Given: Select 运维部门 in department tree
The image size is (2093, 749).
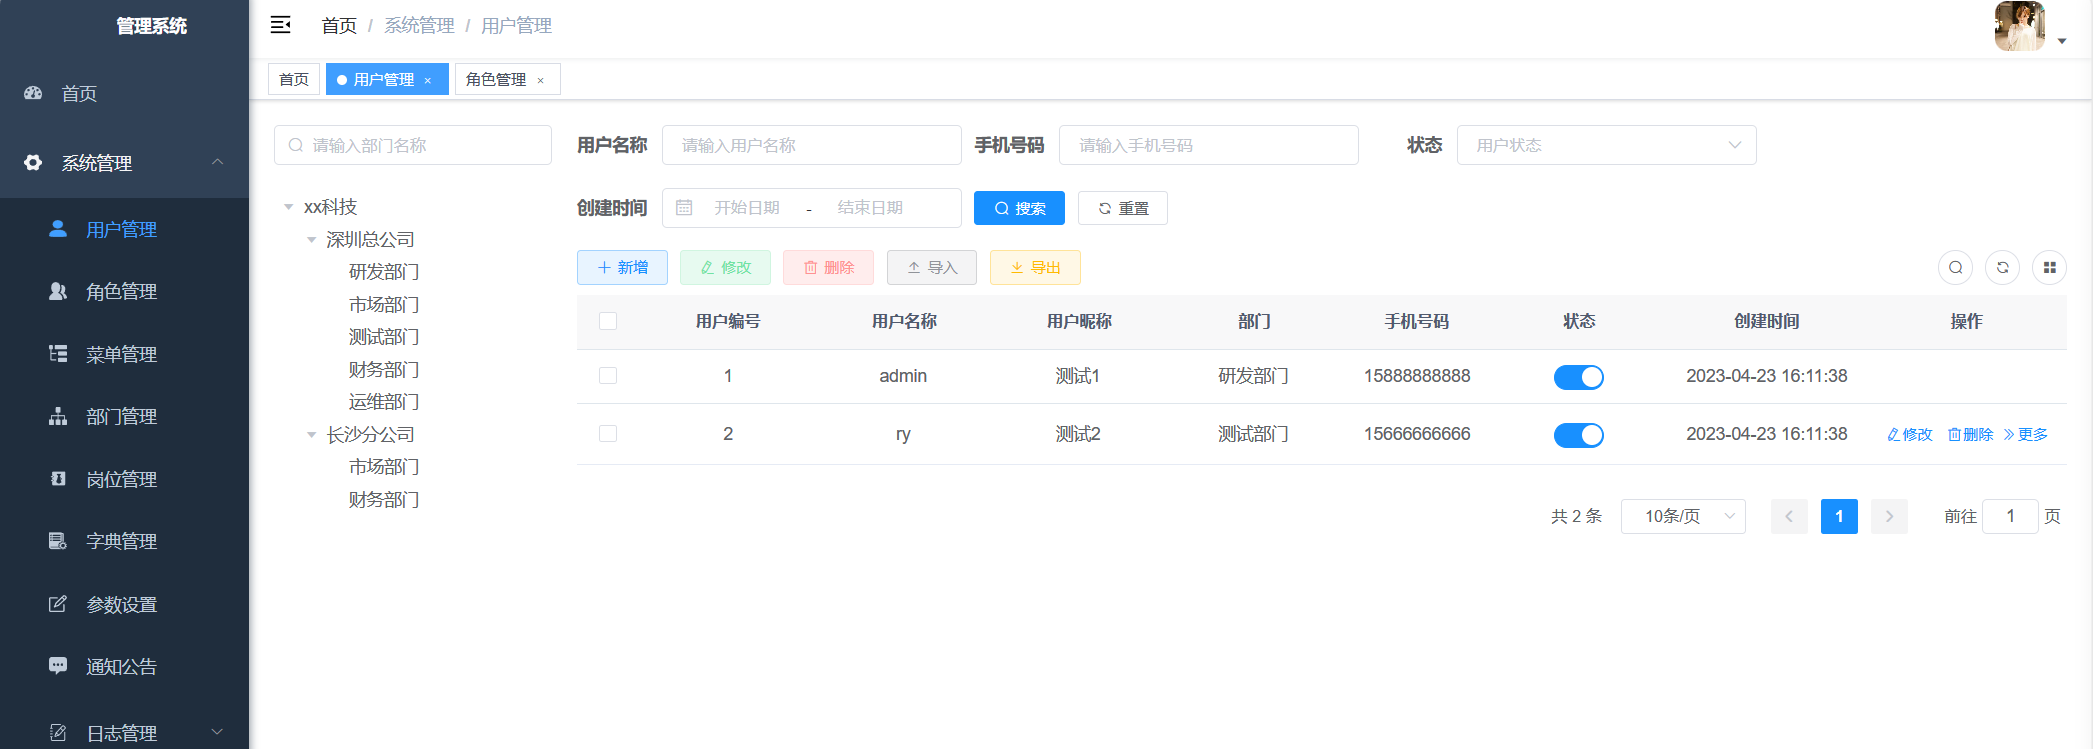Looking at the screenshot, I should pyautogui.click(x=384, y=402).
